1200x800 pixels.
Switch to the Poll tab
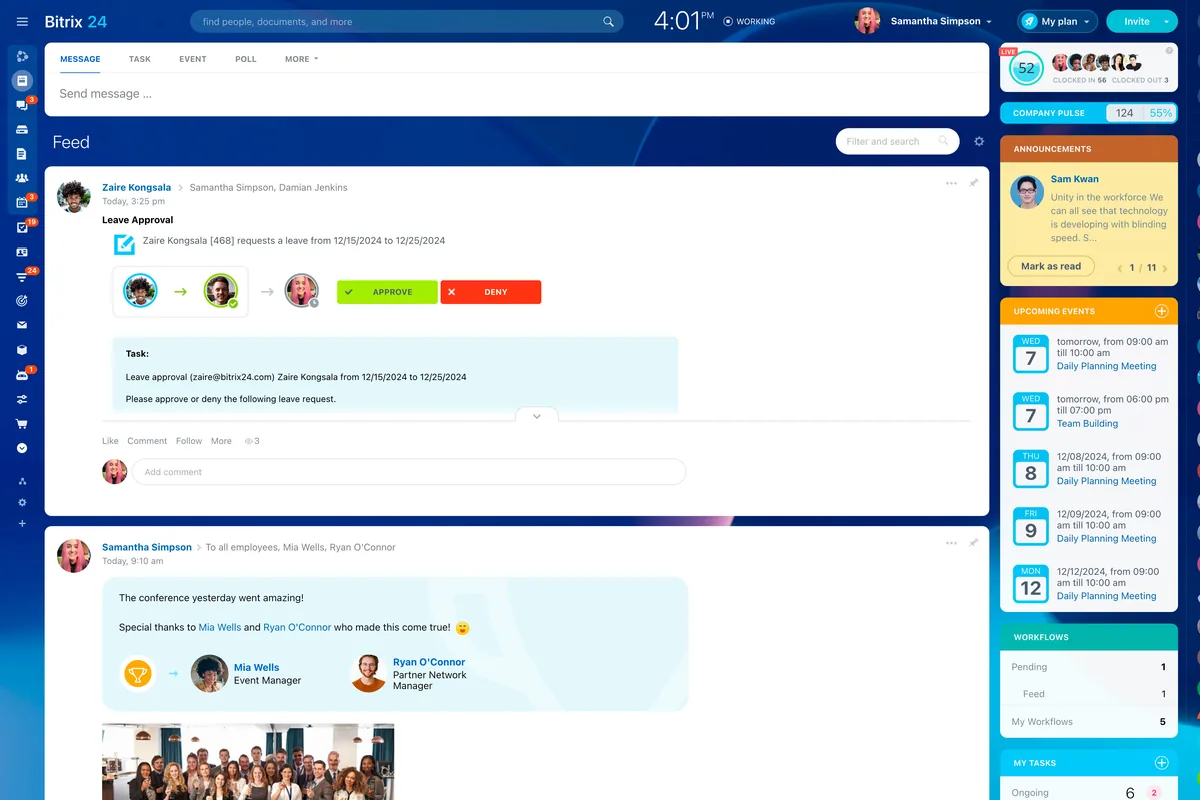[x=246, y=59]
